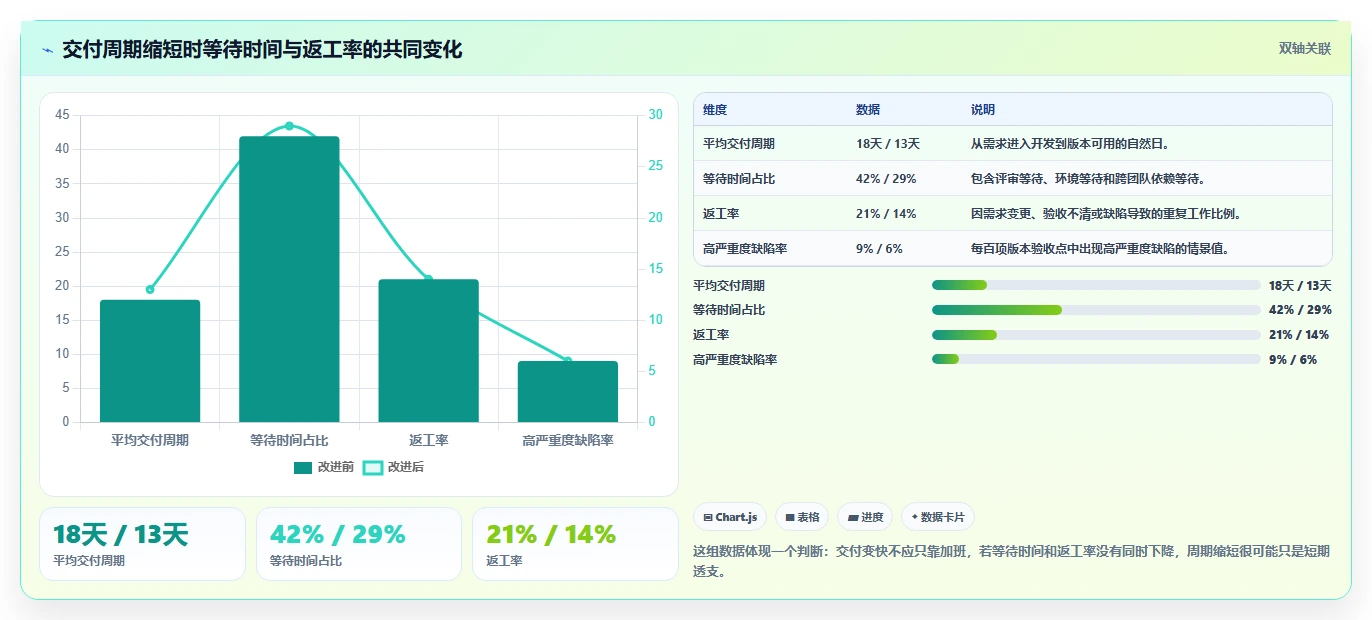Screen dimensions: 1372x620
Task: Click the 返工率 bar in the chart
Action: click(428, 351)
